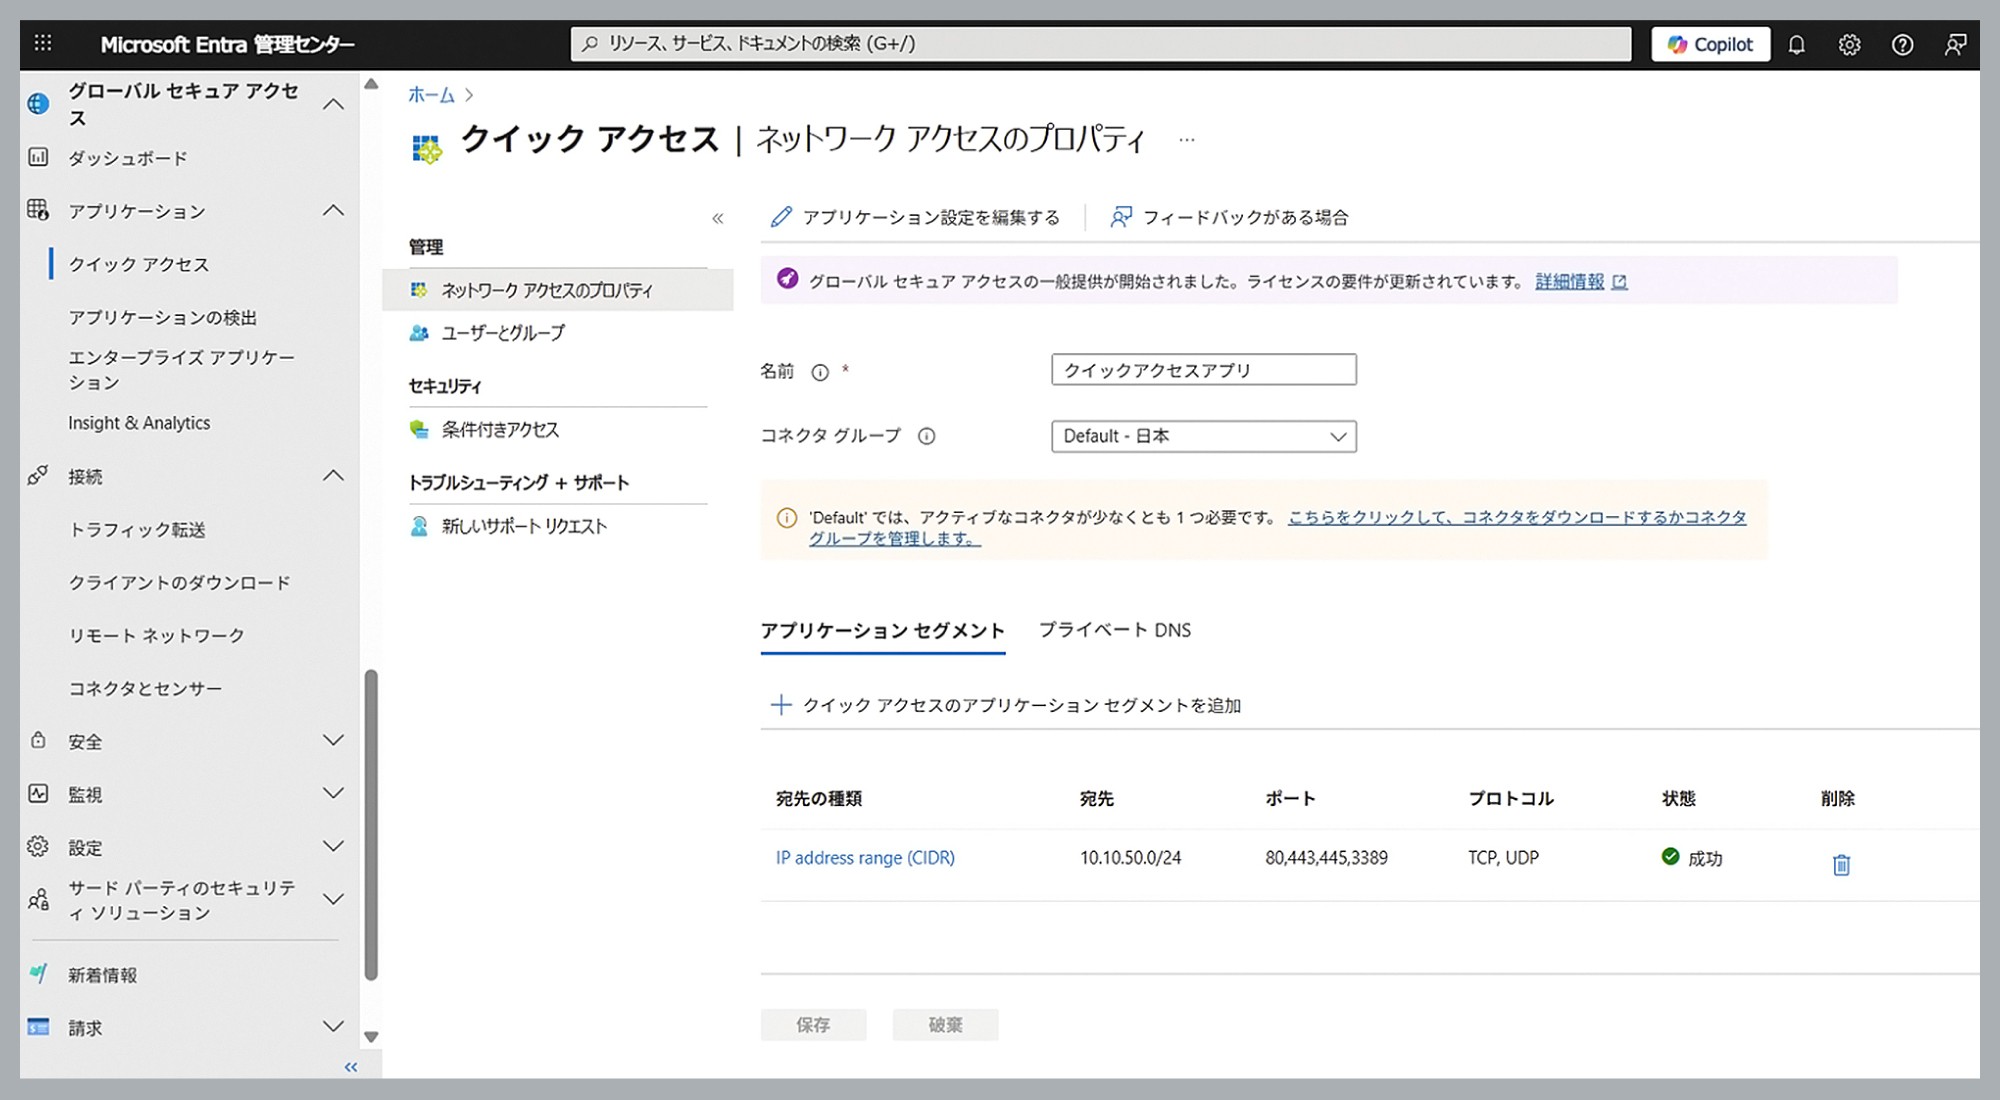This screenshot has height=1100, width=2000.
Task: Switch to the プライベート DNS tab
Action: pyautogui.click(x=1114, y=630)
